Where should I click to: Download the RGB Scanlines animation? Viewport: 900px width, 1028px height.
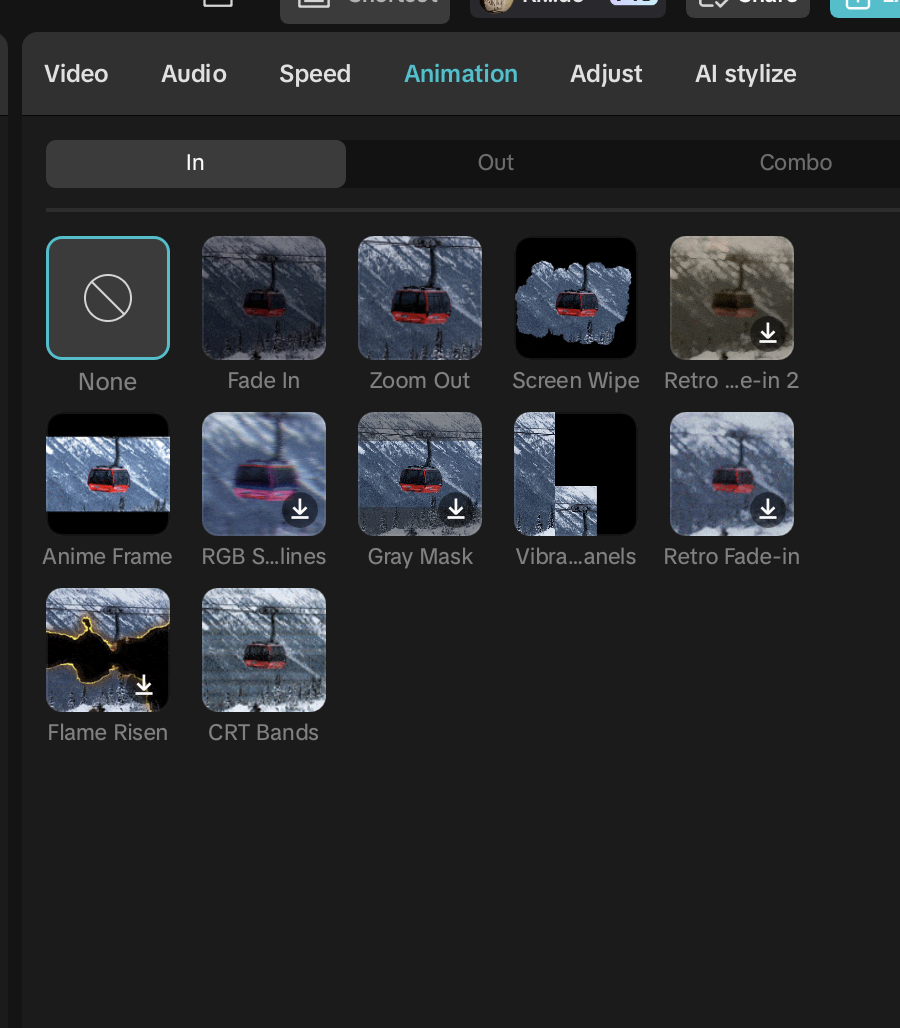coord(300,509)
